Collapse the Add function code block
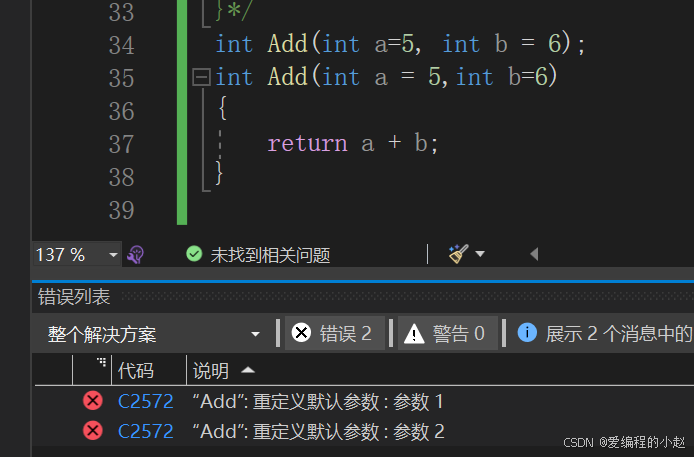This screenshot has height=457, width=694. pos(201,77)
